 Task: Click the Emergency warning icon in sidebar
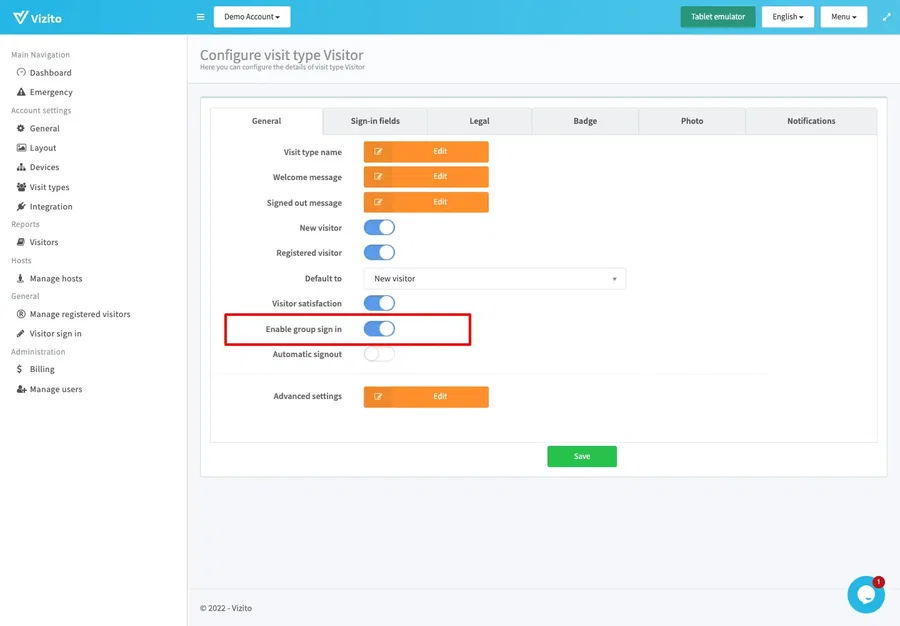coord(21,92)
